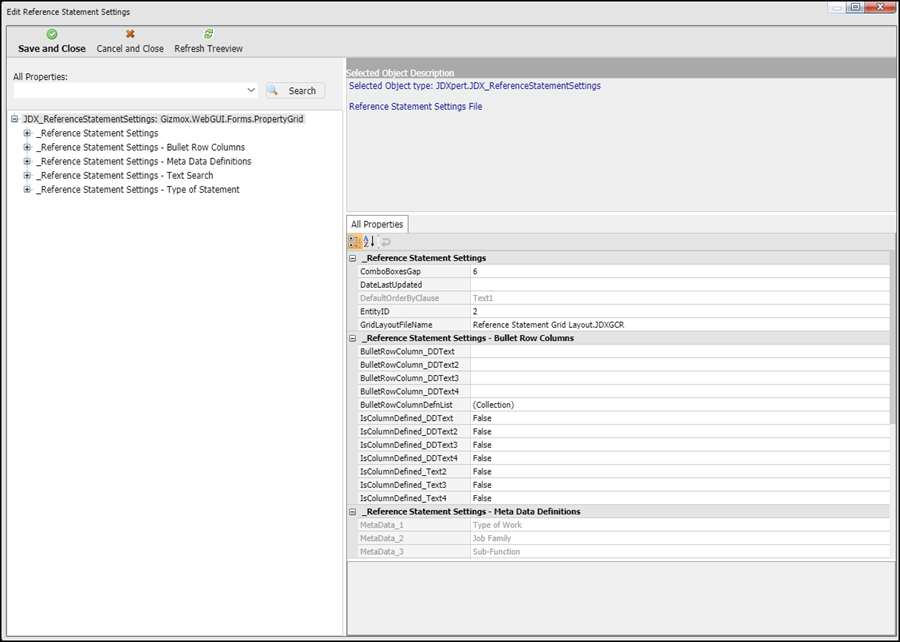Expand the Text Search tree node

tap(28, 175)
